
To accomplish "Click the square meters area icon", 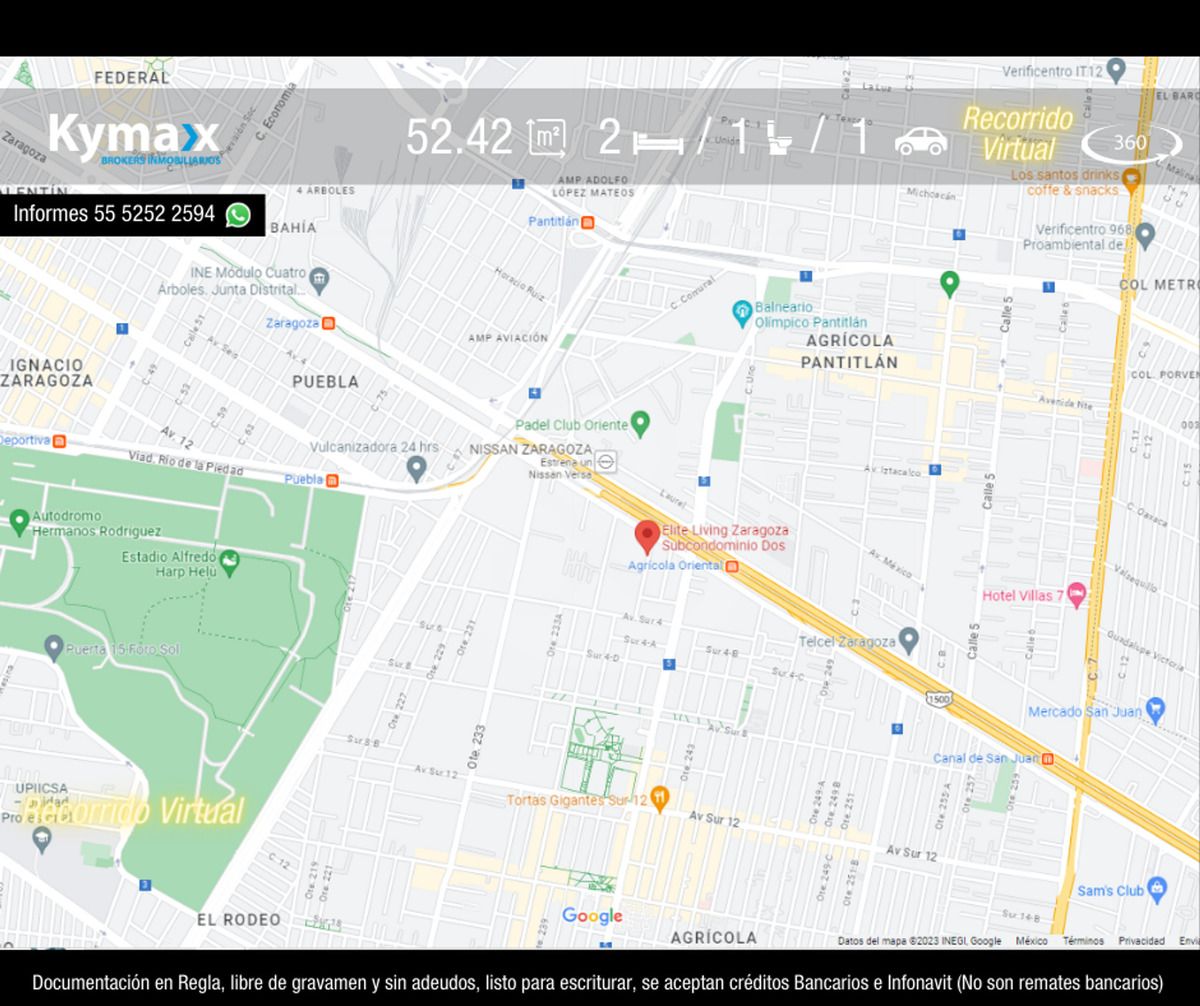I will tap(544, 137).
